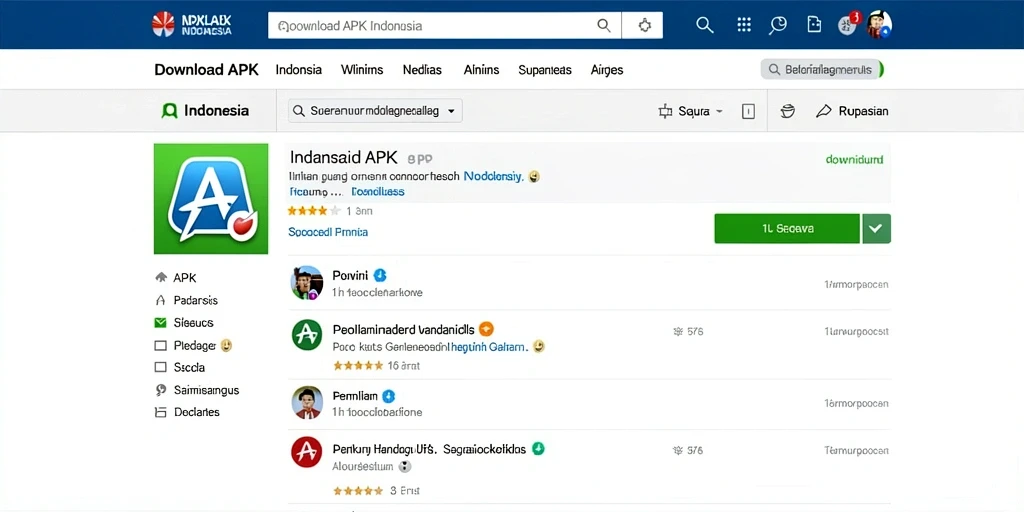Switch to the Indonsia tab
The image size is (1024, 512).
[298, 70]
